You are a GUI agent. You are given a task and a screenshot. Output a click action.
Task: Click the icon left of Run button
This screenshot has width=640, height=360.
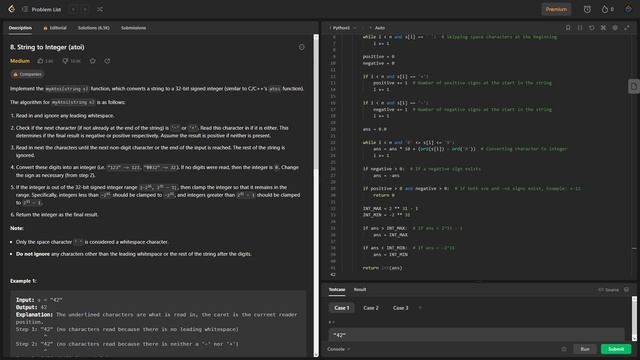564,349
